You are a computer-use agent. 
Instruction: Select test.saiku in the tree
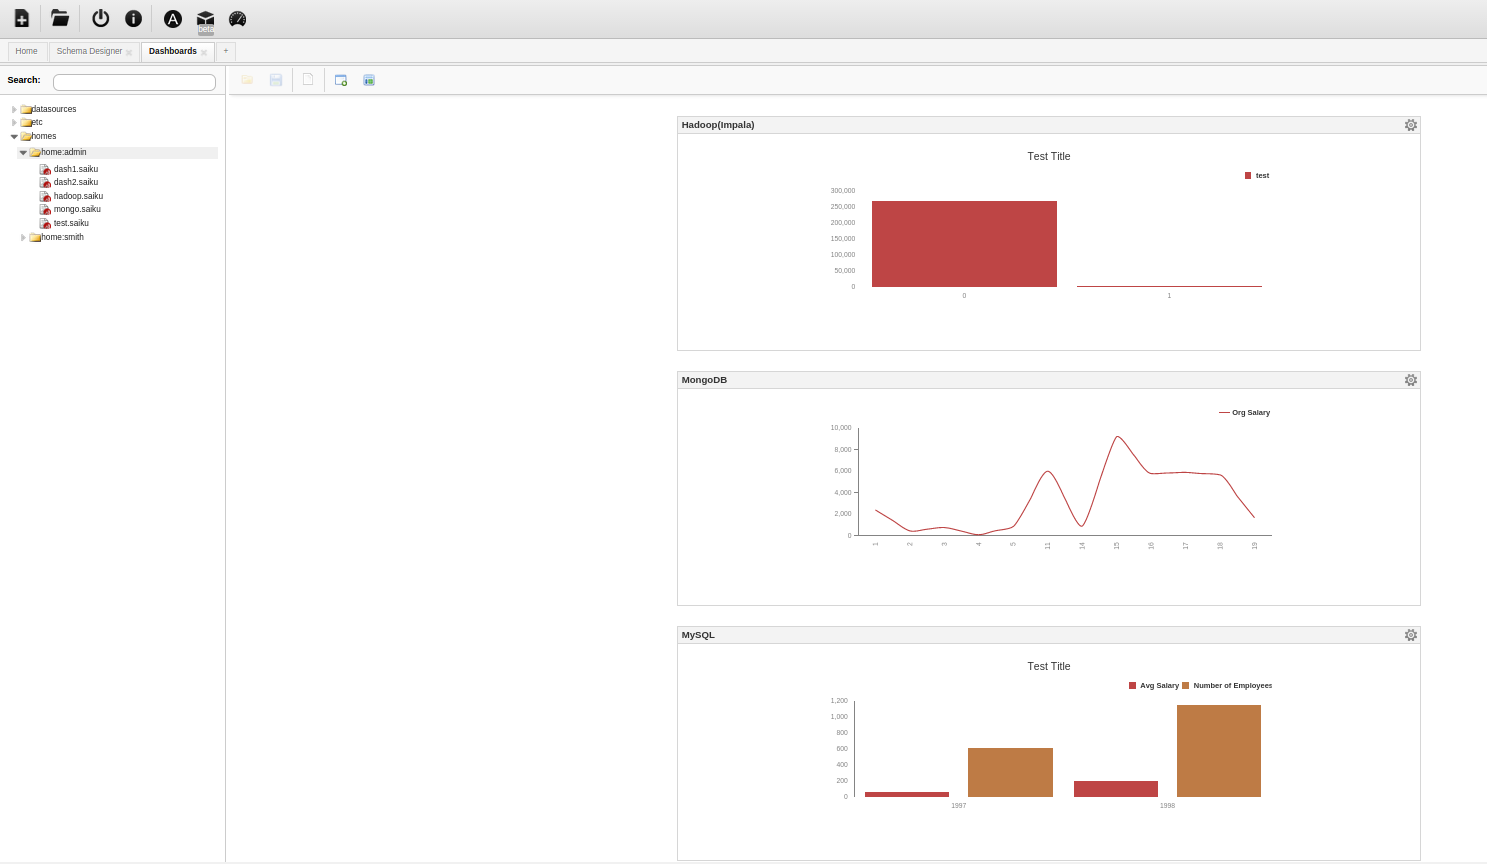pos(71,223)
